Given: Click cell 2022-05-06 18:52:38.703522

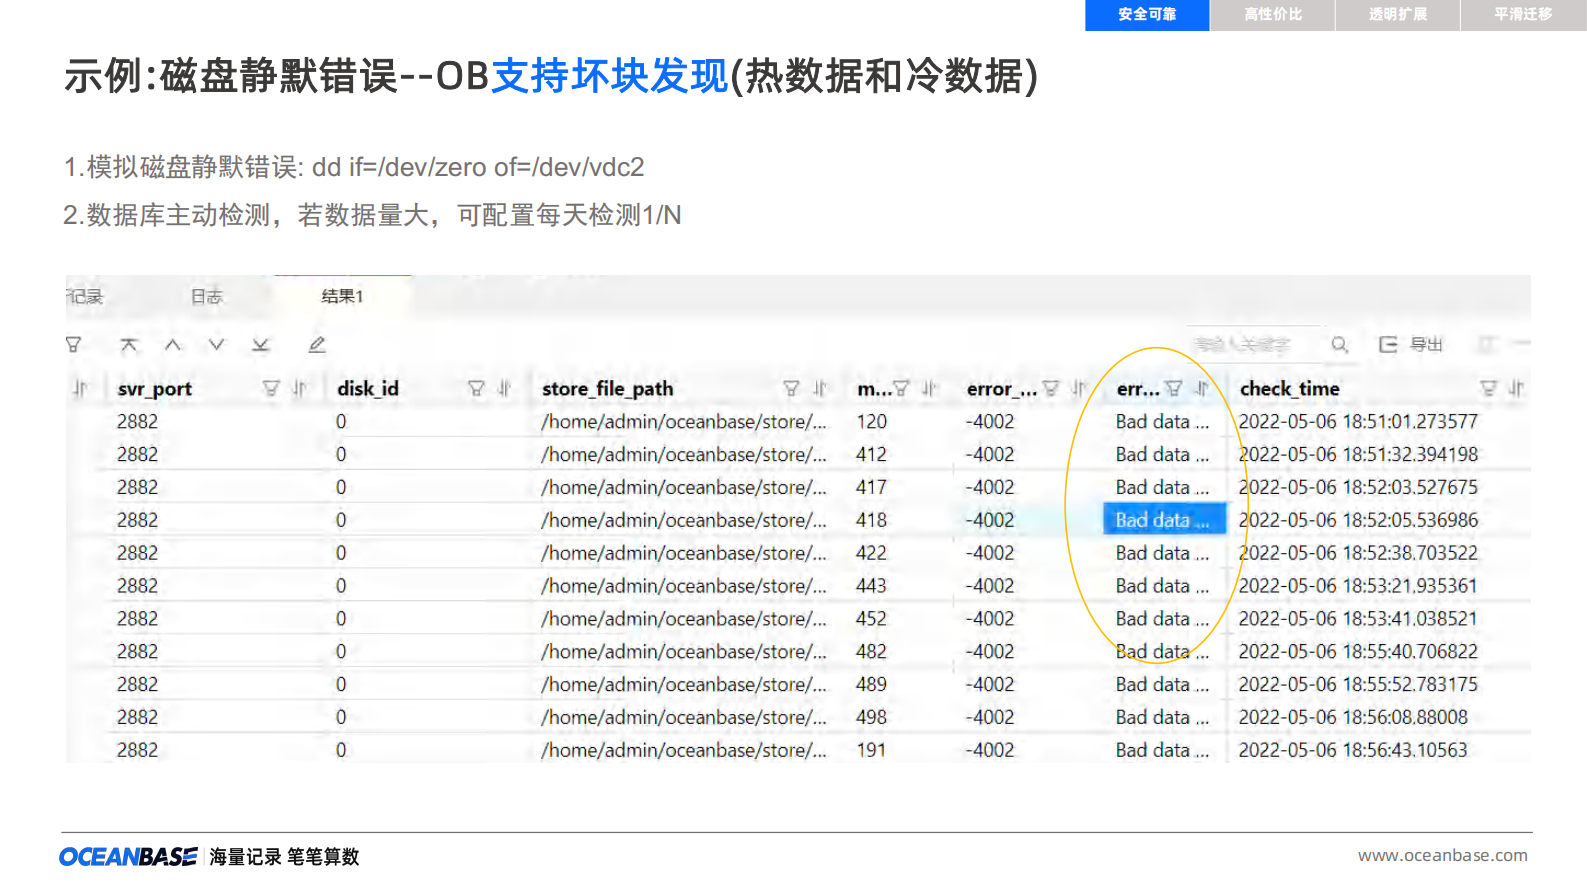Looking at the screenshot, I should pos(1358,553).
